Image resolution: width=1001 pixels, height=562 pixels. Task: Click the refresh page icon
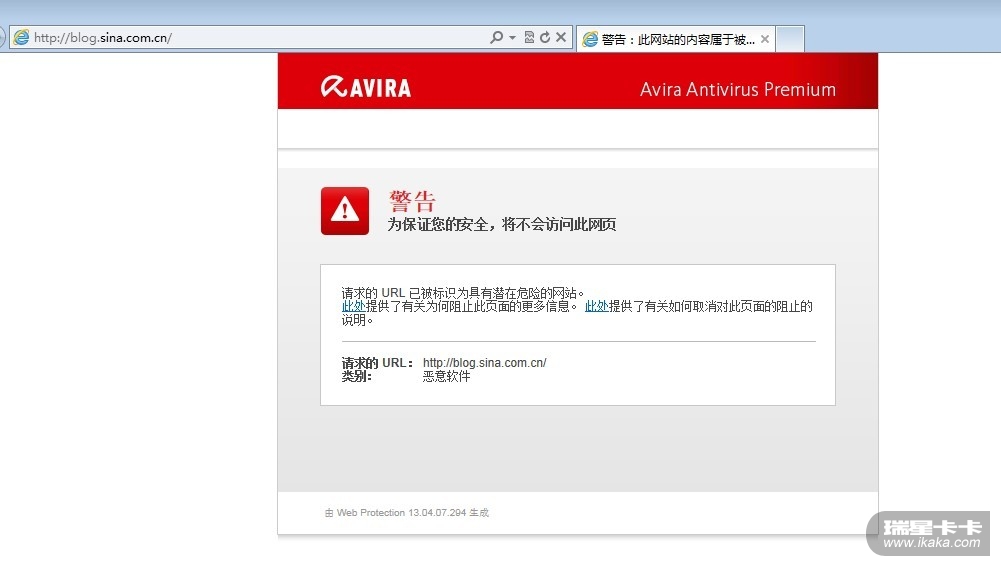click(x=545, y=38)
